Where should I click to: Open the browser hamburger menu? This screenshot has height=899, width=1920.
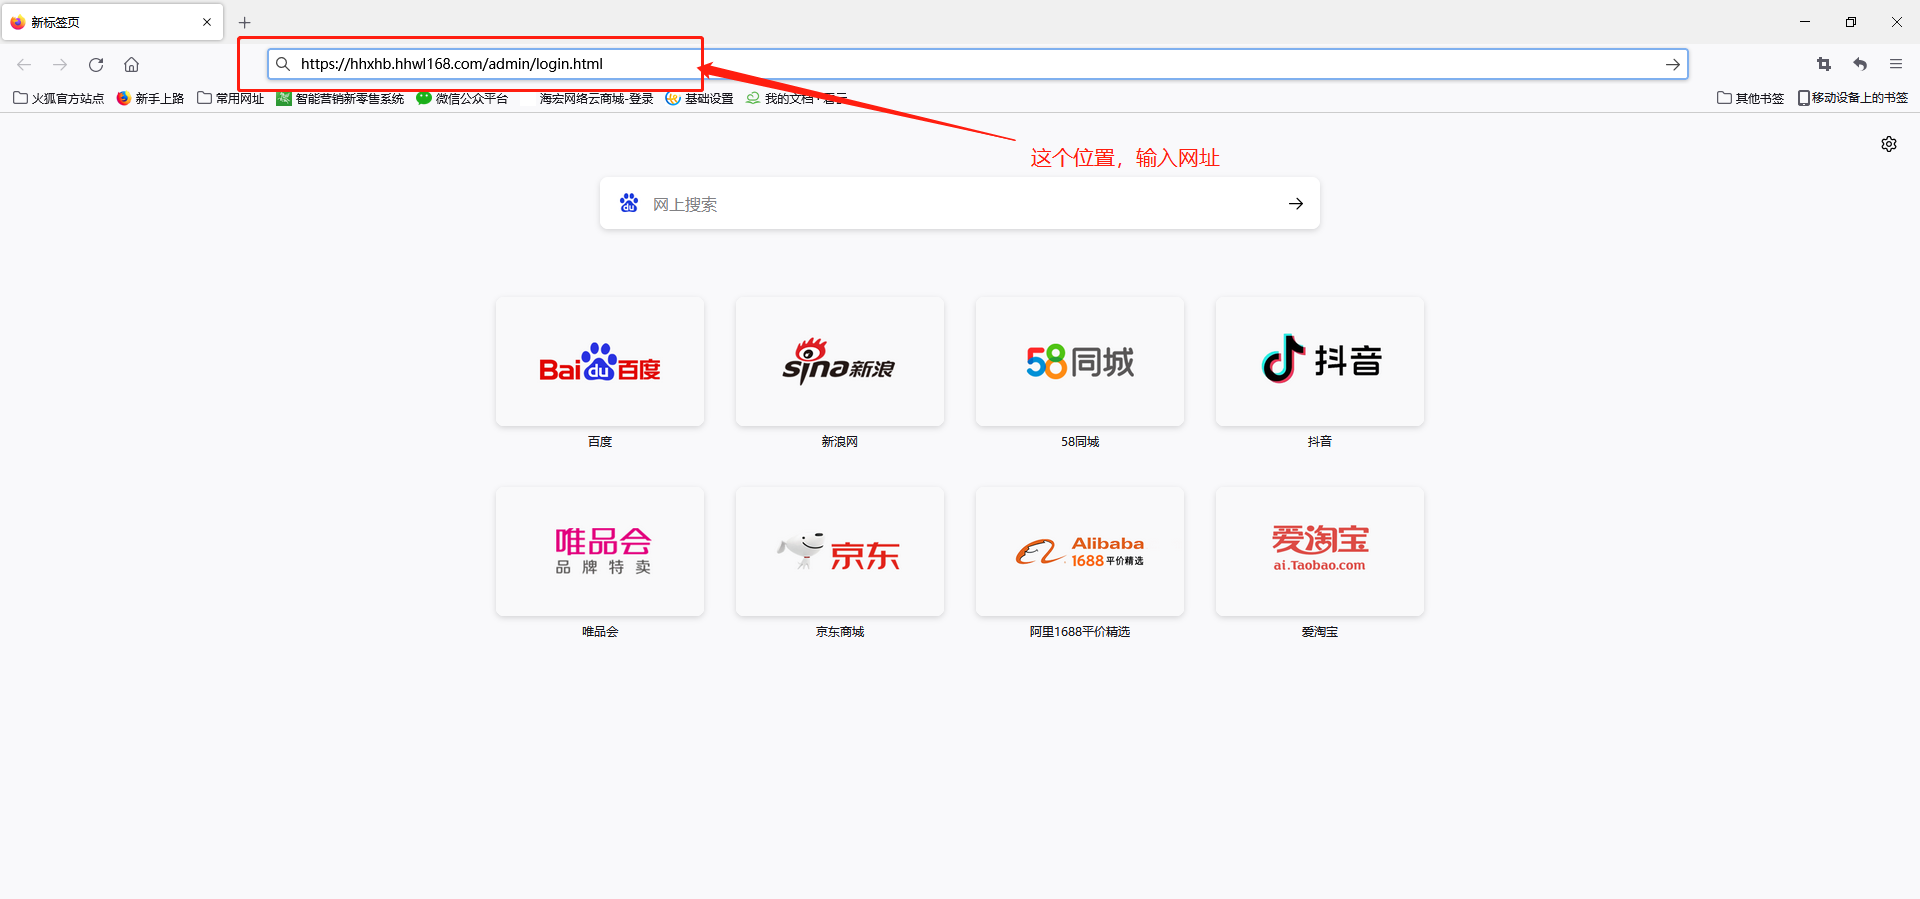tap(1896, 64)
